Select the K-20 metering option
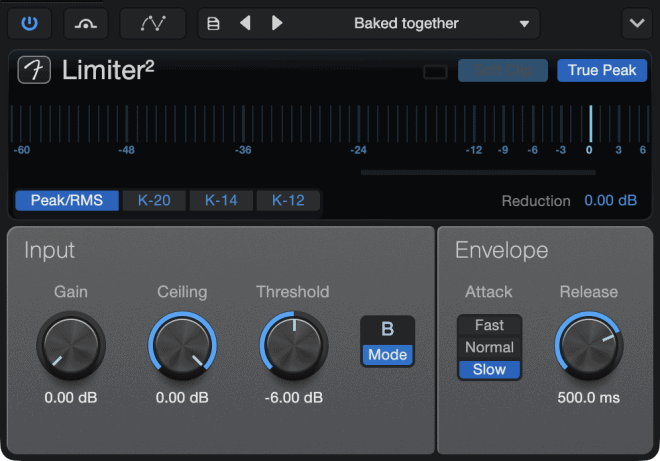Screen dimensions: 660x461 tap(154, 200)
